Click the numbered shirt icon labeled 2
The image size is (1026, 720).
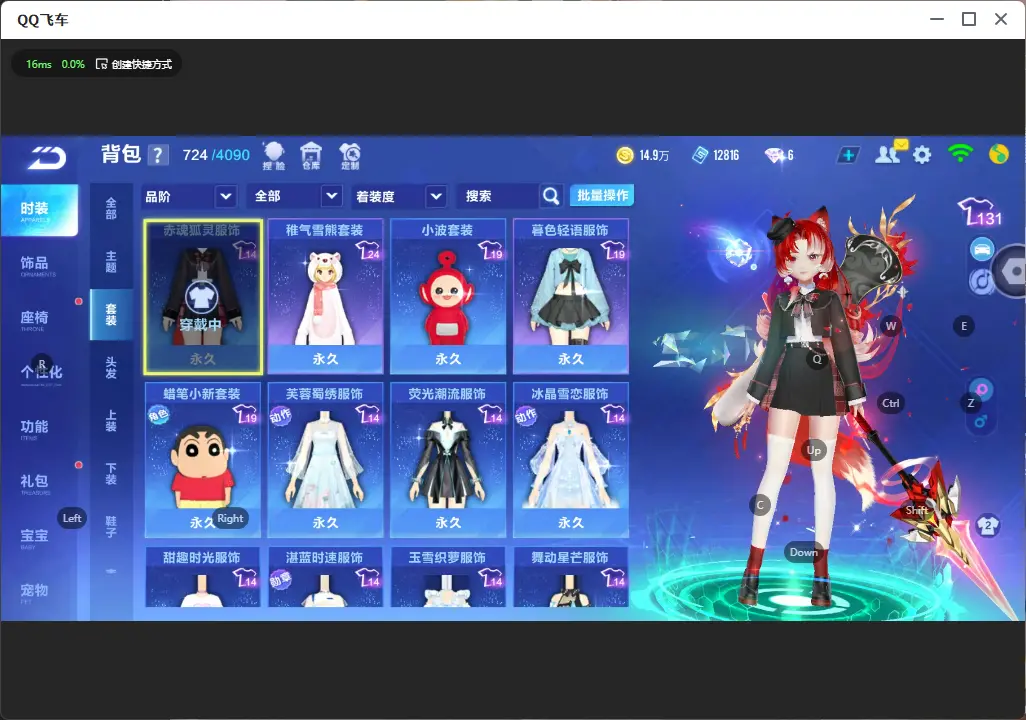click(988, 525)
